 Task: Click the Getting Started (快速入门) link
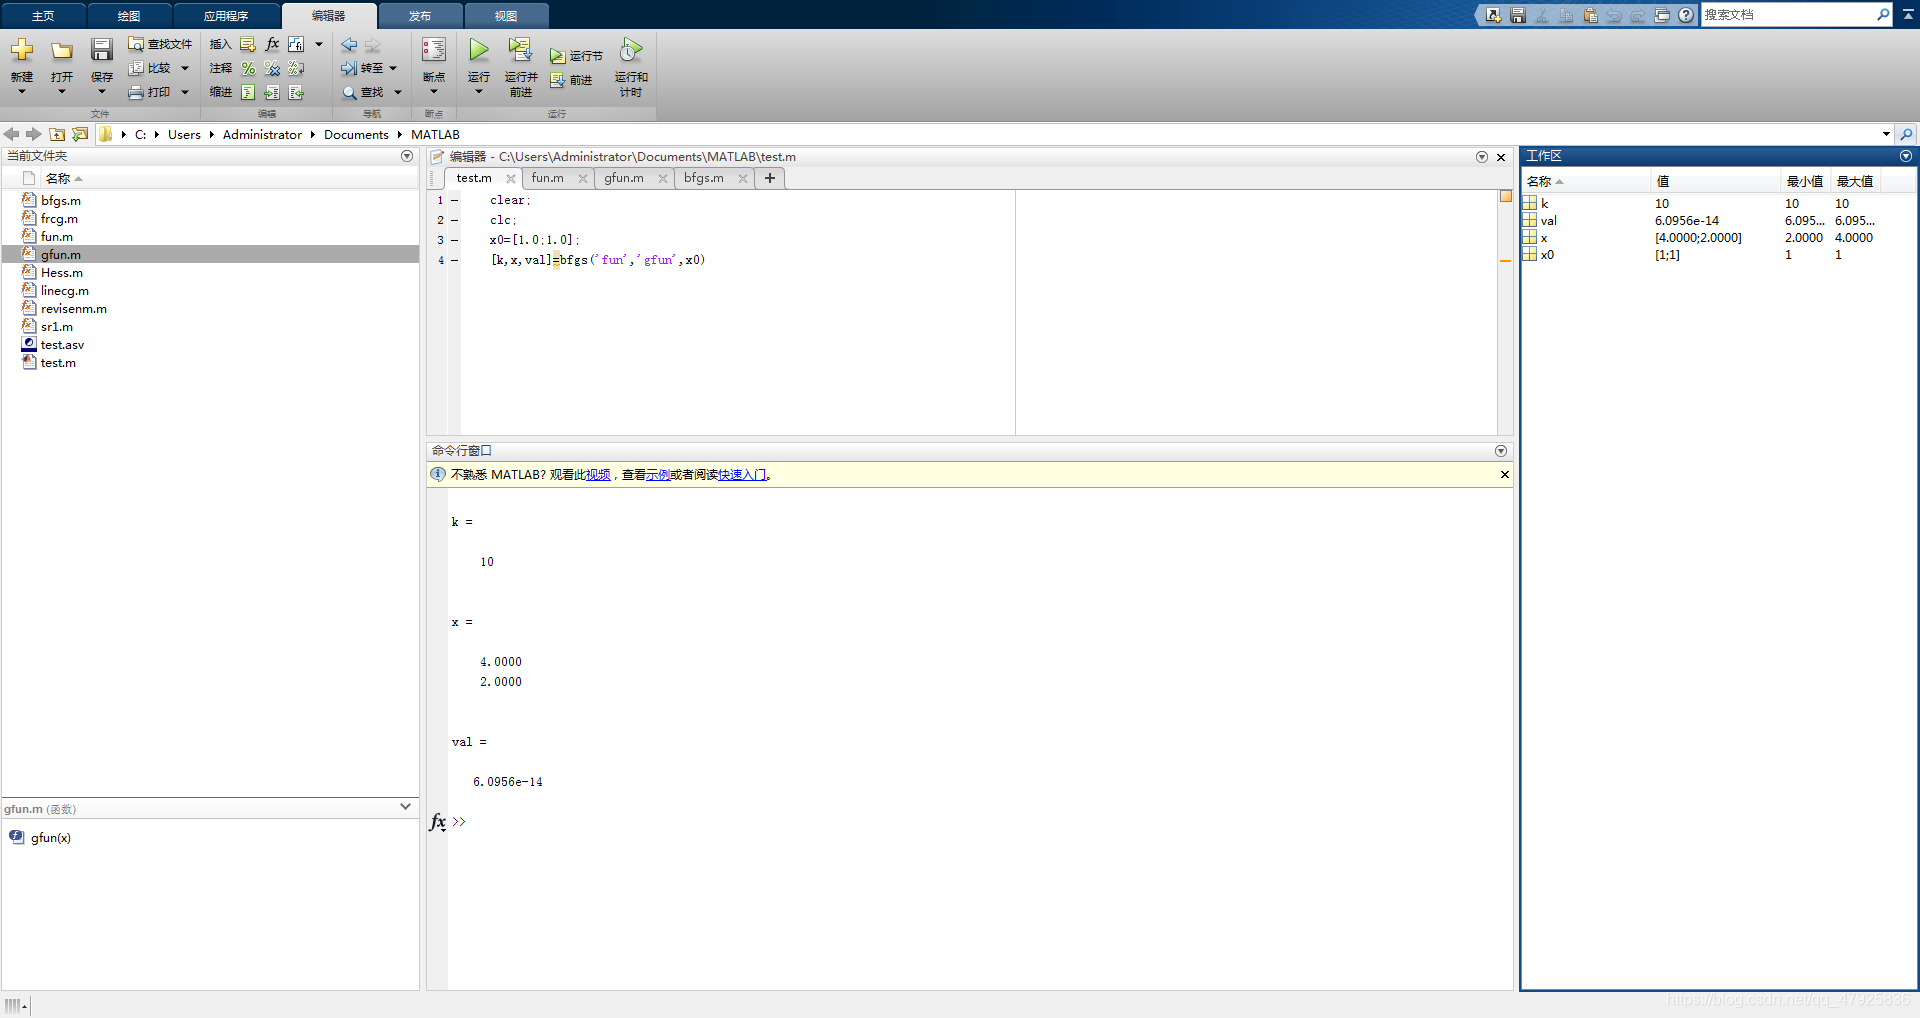[743, 475]
